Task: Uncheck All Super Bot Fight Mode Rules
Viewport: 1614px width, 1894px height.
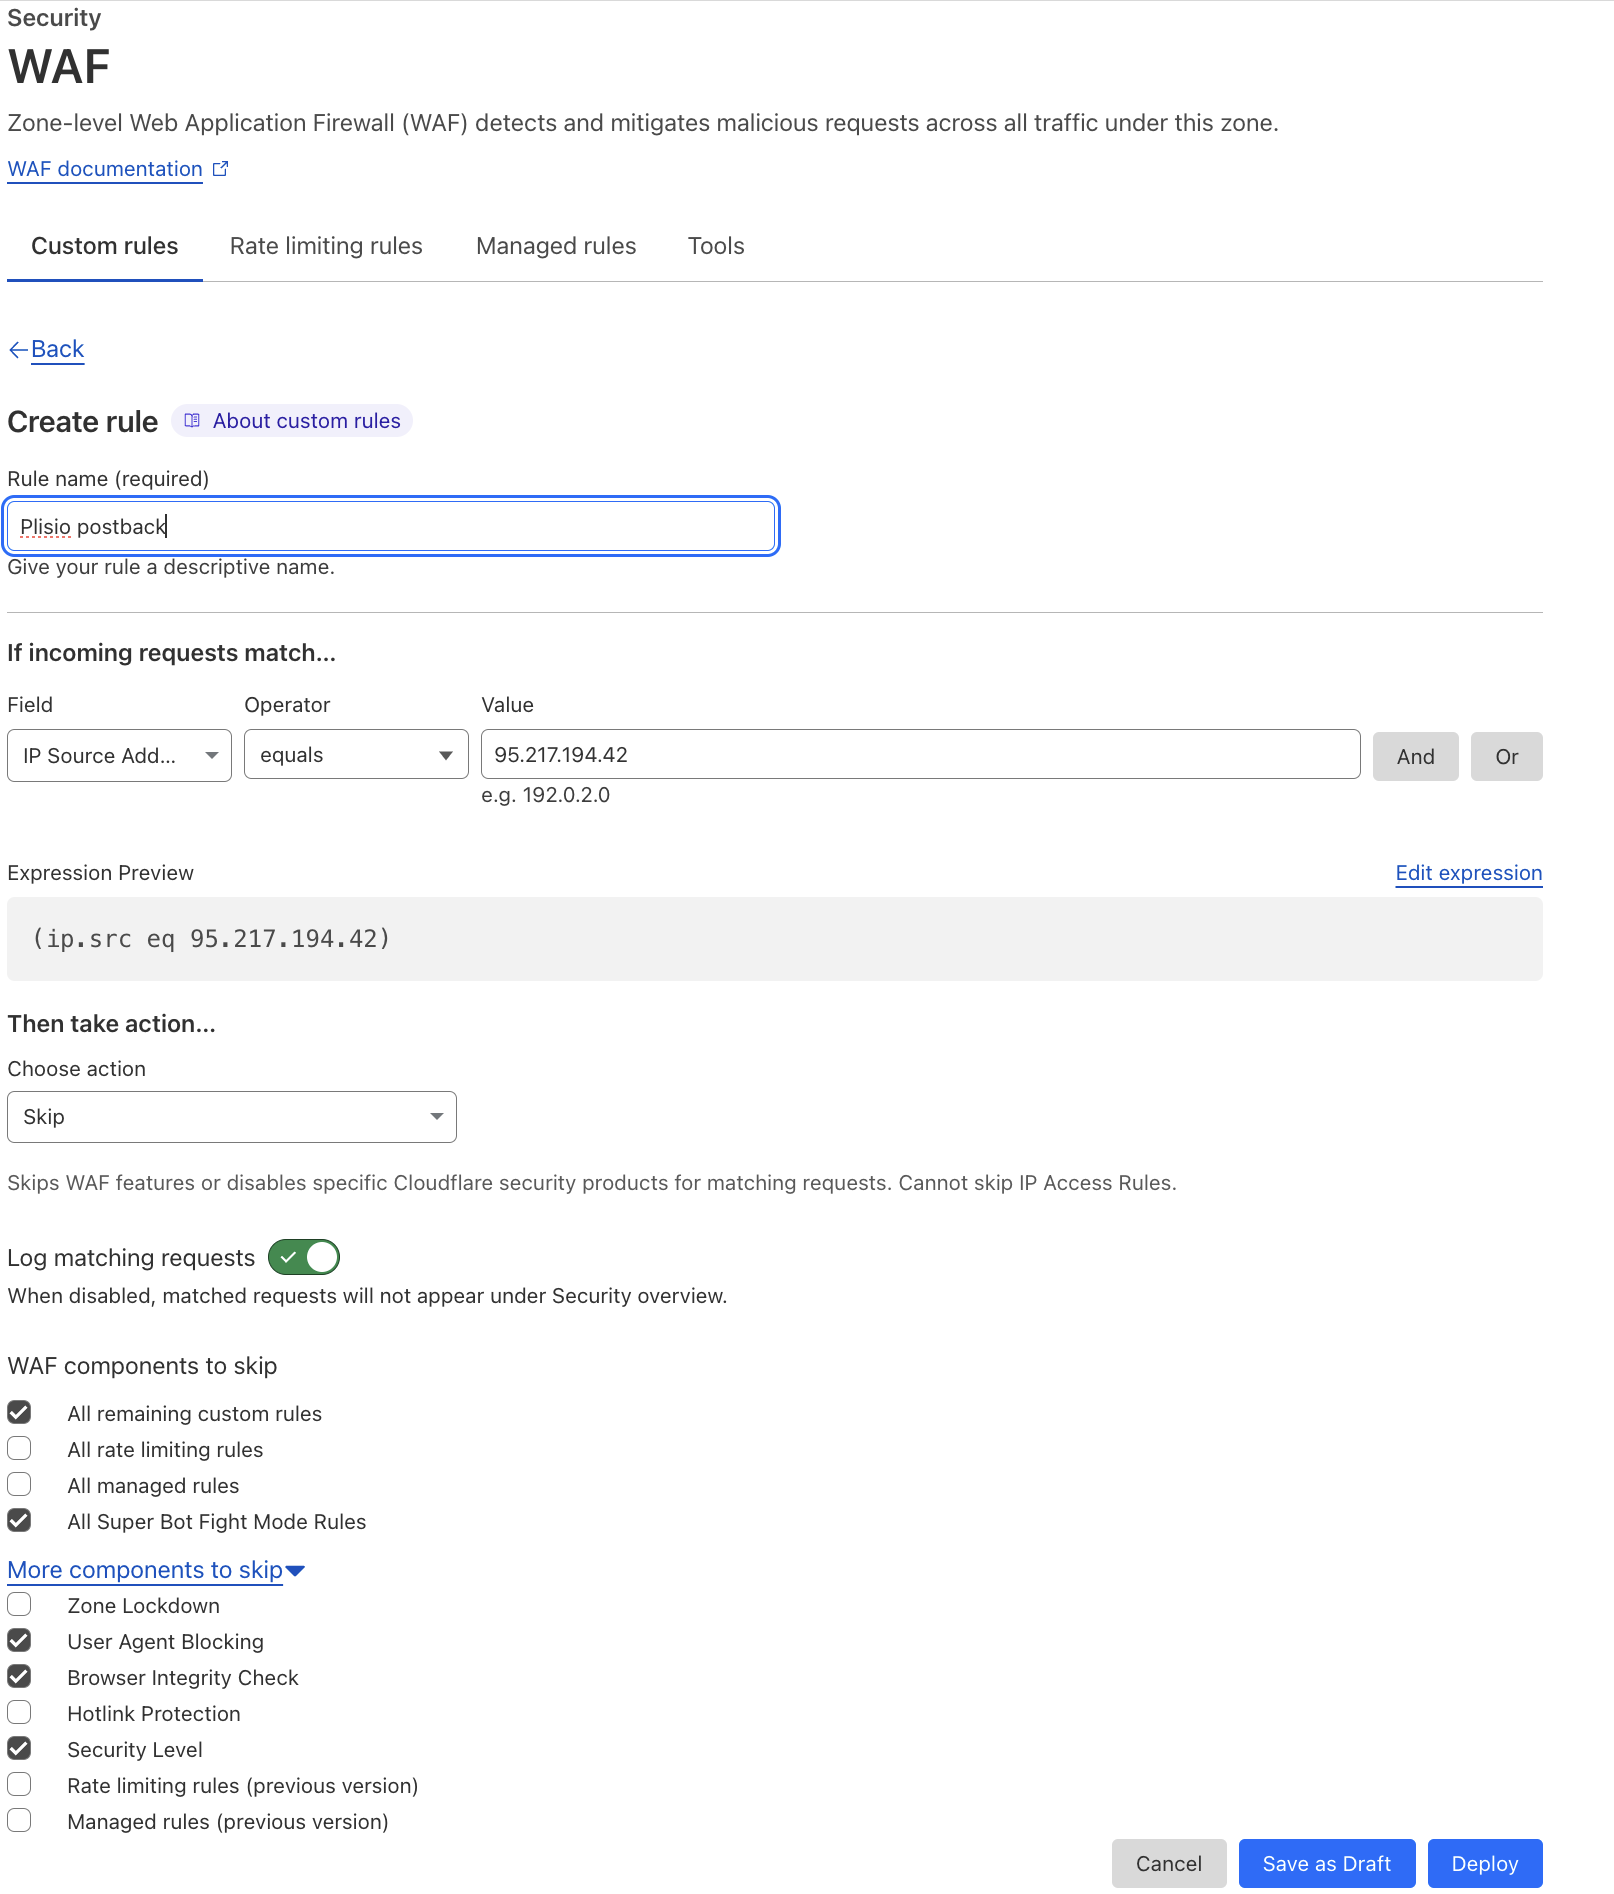Action: coord(19,1520)
